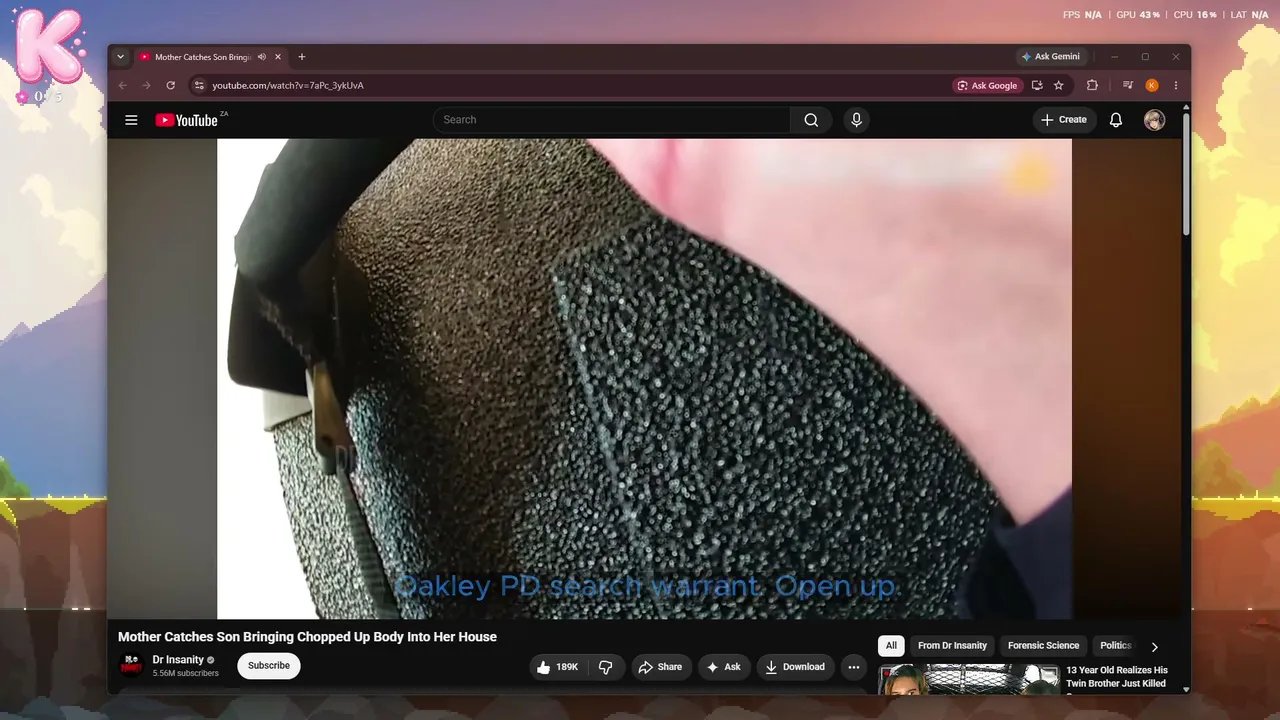Share this video
Image resolution: width=1280 pixels, height=720 pixels.
pyautogui.click(x=660, y=667)
